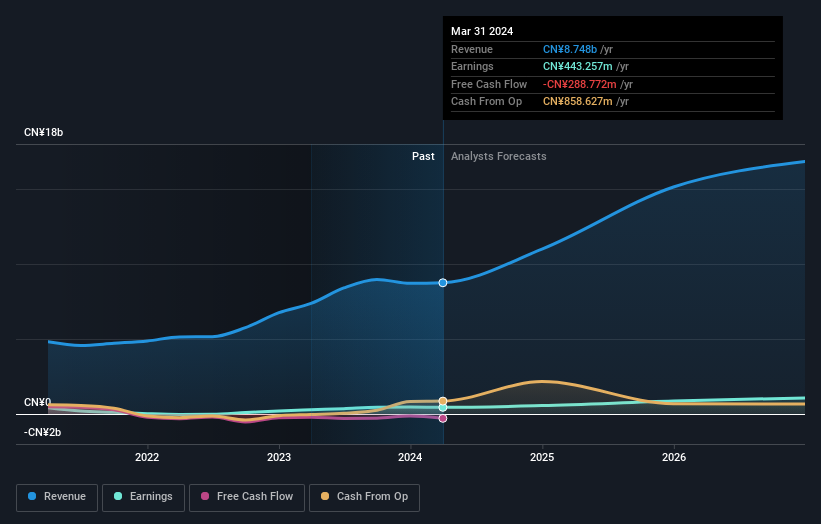This screenshot has width=821, height=524.
Task: Click the orange Cash From Op data point
Action: pos(443,401)
